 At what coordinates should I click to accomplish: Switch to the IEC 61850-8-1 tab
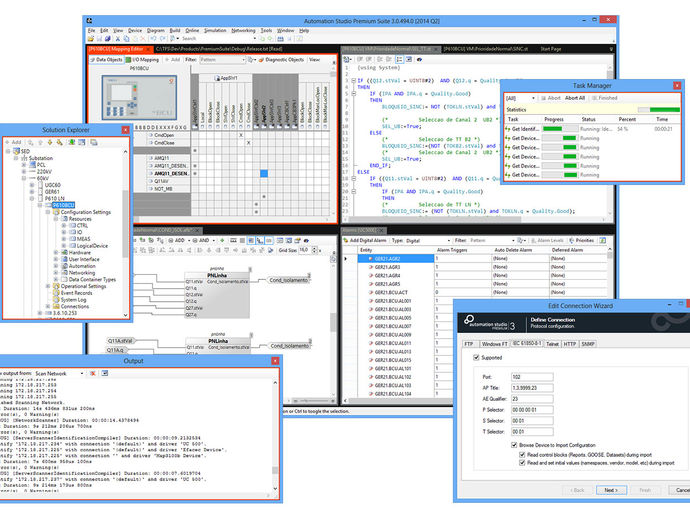click(527, 343)
